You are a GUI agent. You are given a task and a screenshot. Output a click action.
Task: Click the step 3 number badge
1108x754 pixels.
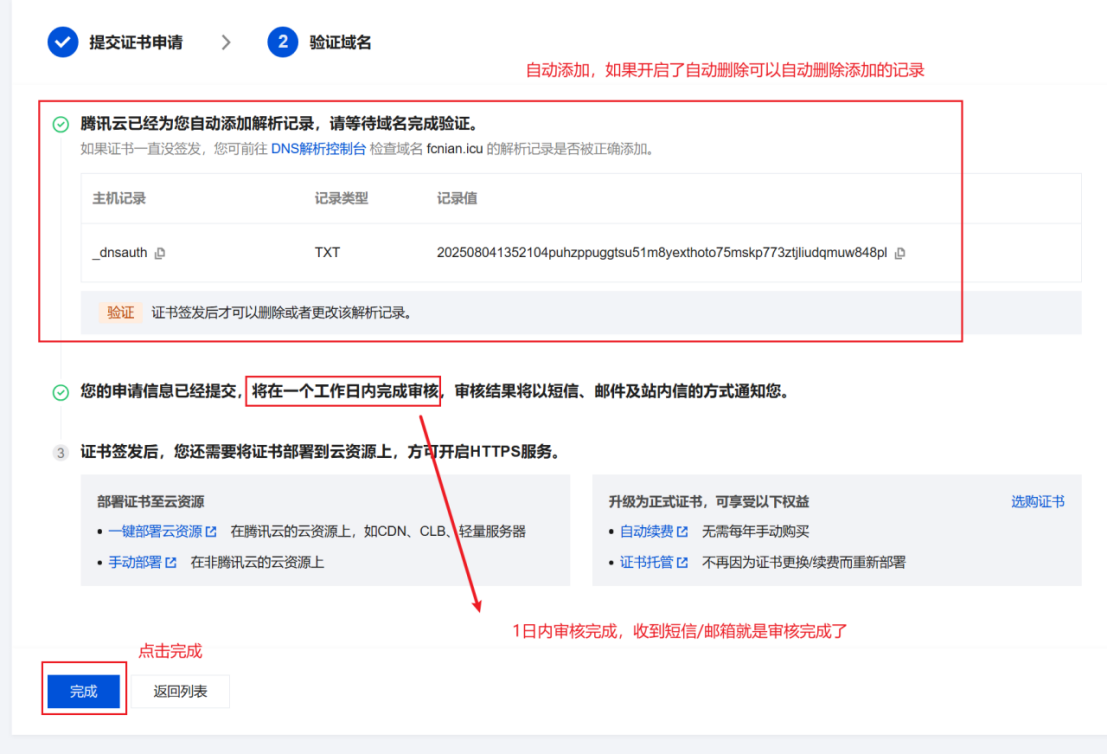click(61, 453)
